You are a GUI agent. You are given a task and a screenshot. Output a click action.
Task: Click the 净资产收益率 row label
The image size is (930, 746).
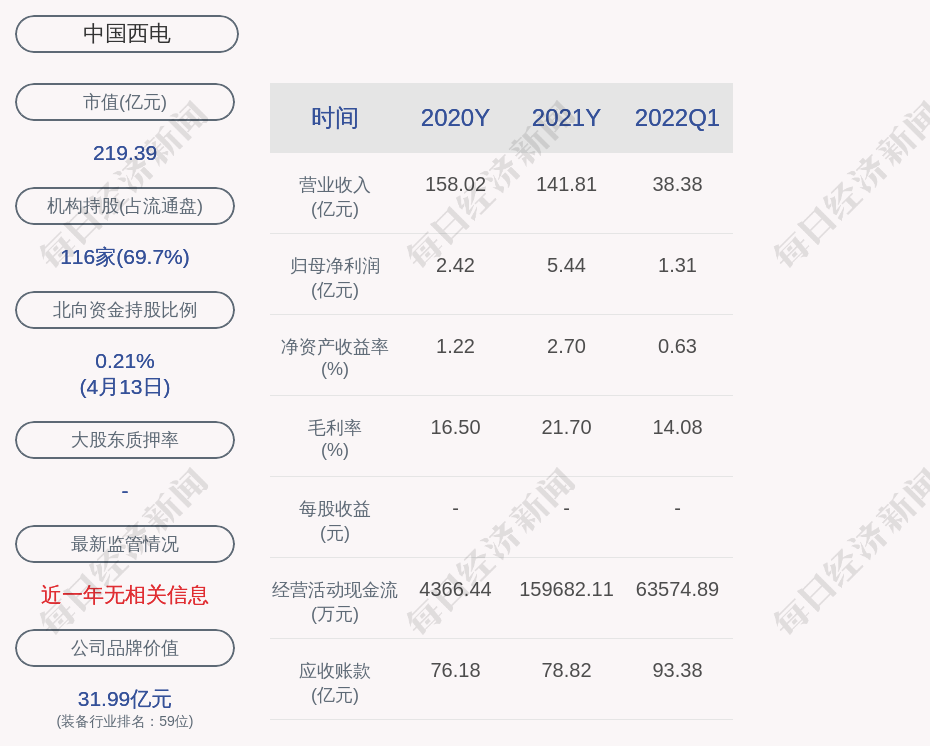tap(335, 358)
